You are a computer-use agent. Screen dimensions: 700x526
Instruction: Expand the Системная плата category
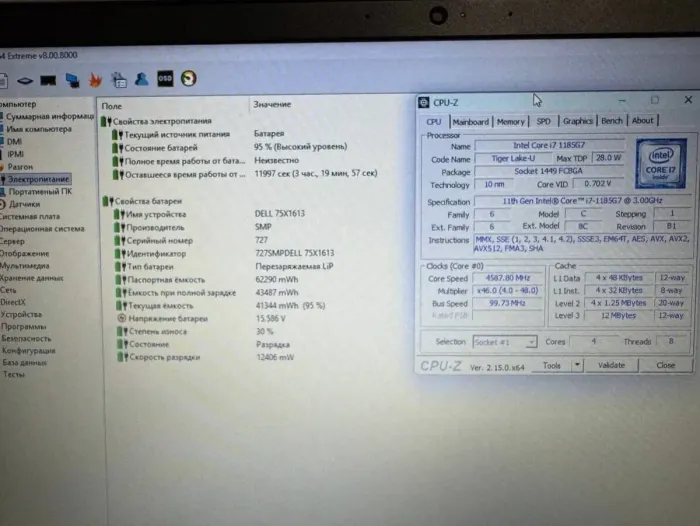pos(28,216)
